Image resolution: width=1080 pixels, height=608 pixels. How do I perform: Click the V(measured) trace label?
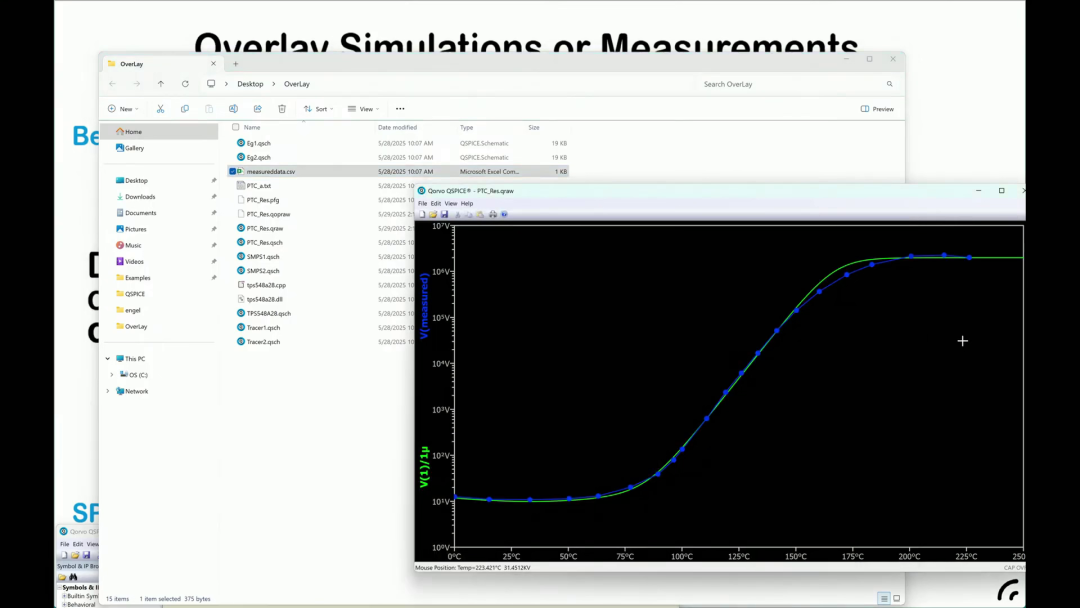(x=424, y=306)
